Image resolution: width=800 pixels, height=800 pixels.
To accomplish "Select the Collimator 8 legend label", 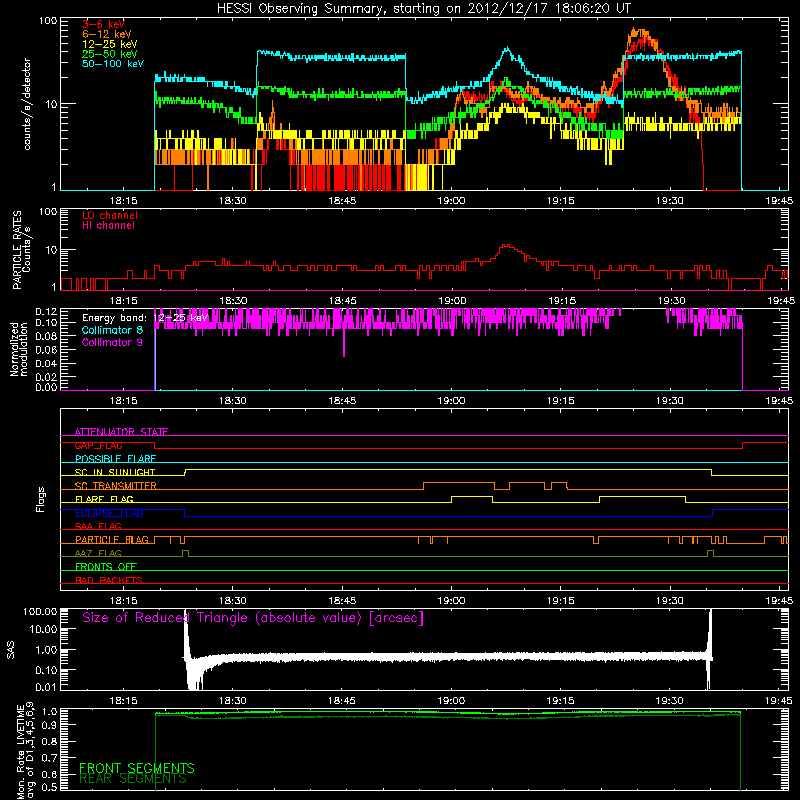I will 112,330.
